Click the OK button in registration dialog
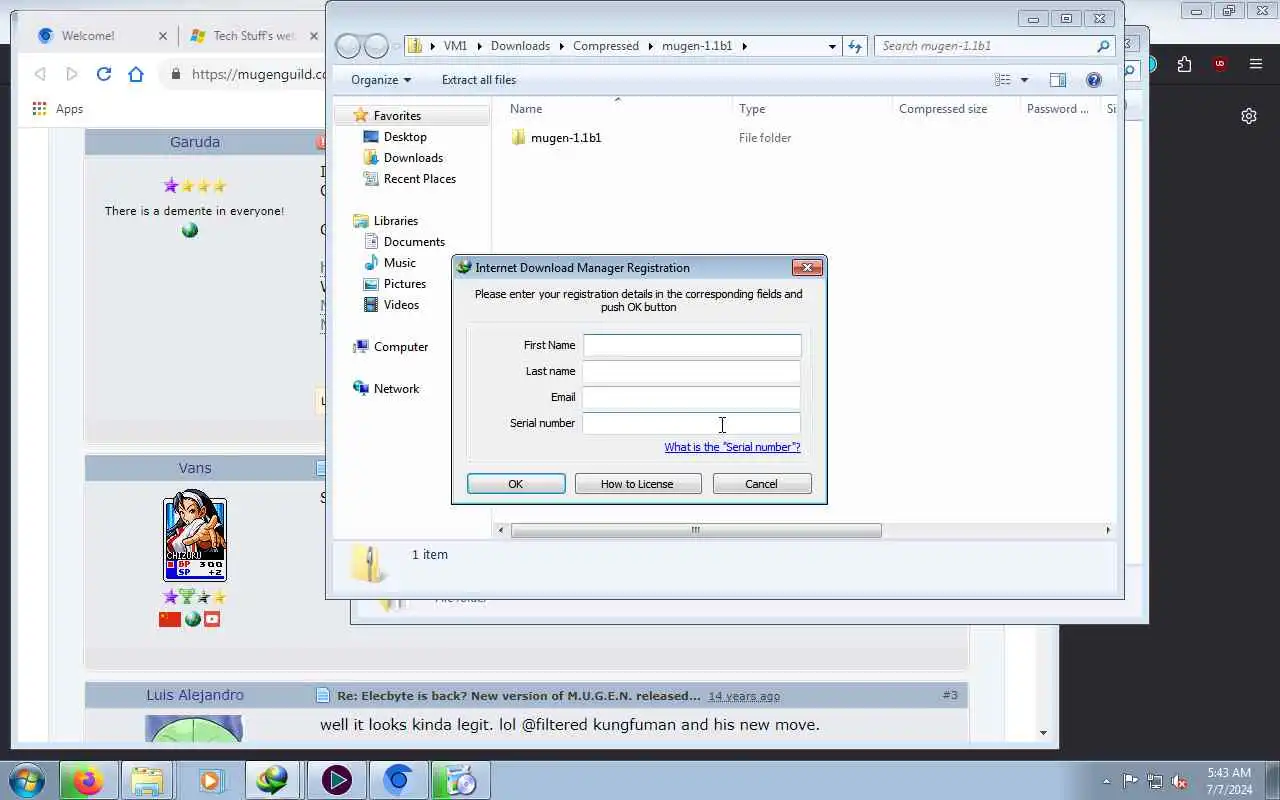 click(x=516, y=484)
